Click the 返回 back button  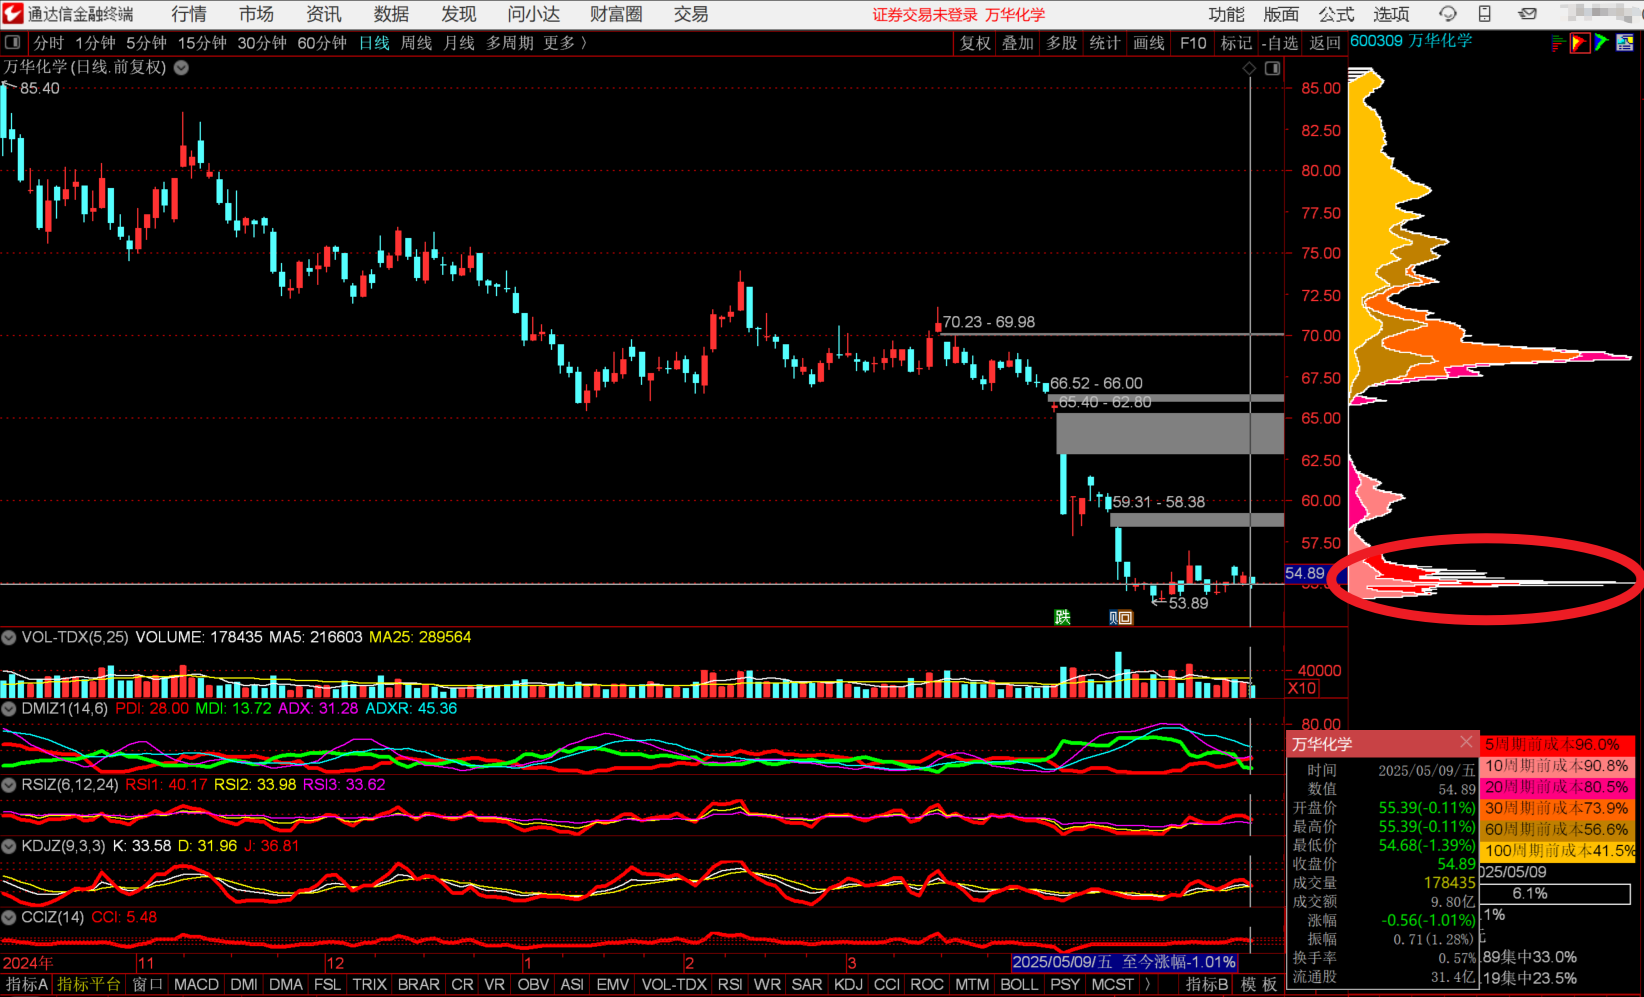coord(1325,43)
